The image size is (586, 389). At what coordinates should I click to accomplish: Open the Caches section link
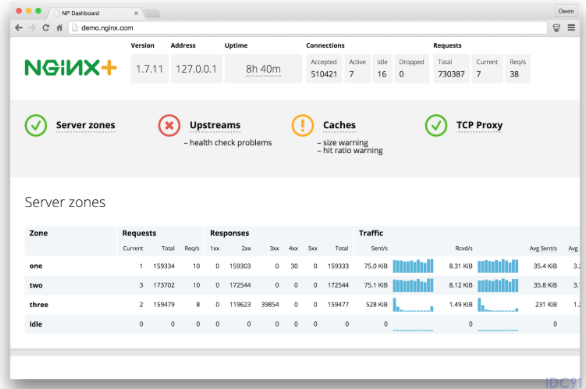tap(339, 125)
